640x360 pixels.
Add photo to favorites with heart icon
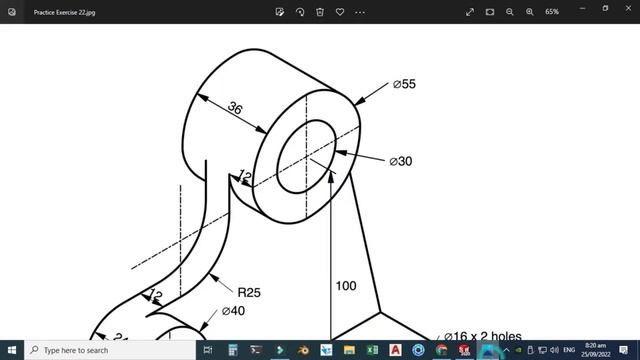coord(340,12)
